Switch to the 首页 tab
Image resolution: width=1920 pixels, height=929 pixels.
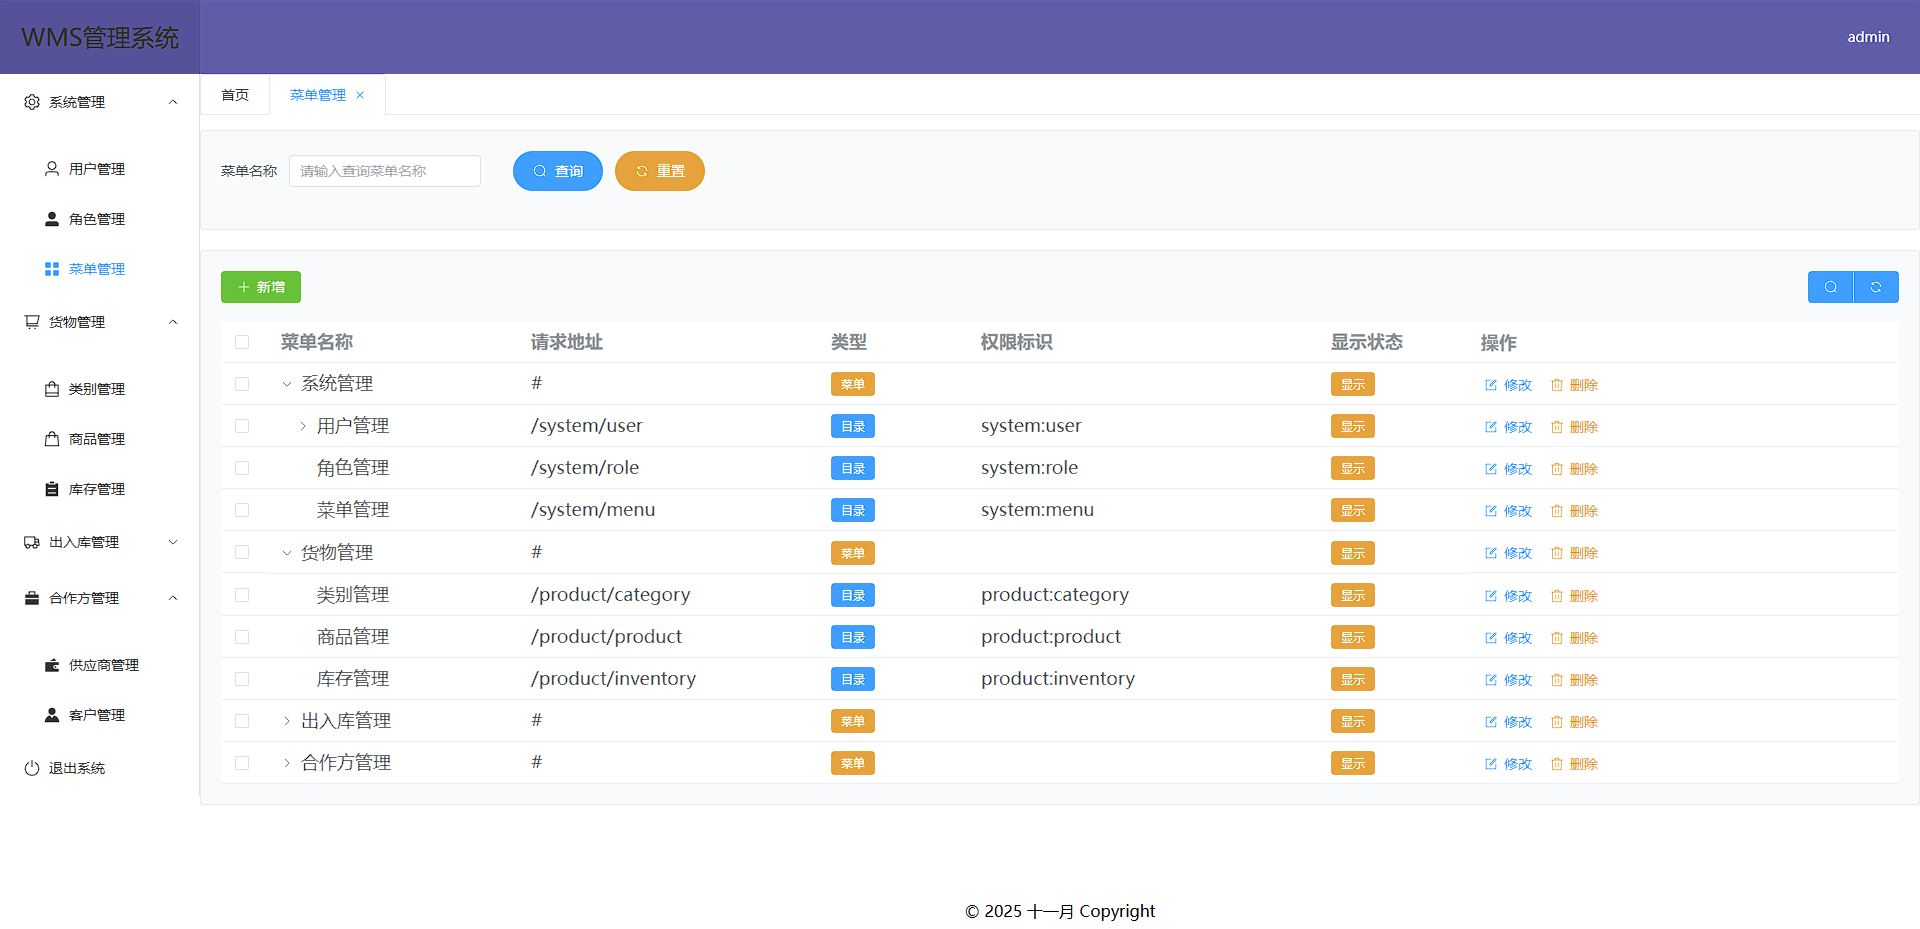(x=235, y=95)
